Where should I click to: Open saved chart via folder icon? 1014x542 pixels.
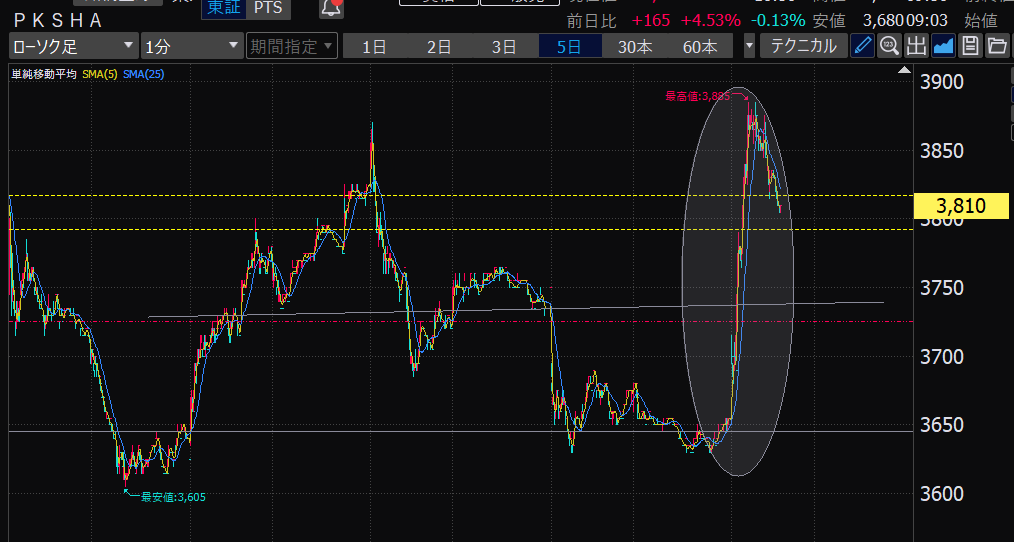click(x=997, y=46)
